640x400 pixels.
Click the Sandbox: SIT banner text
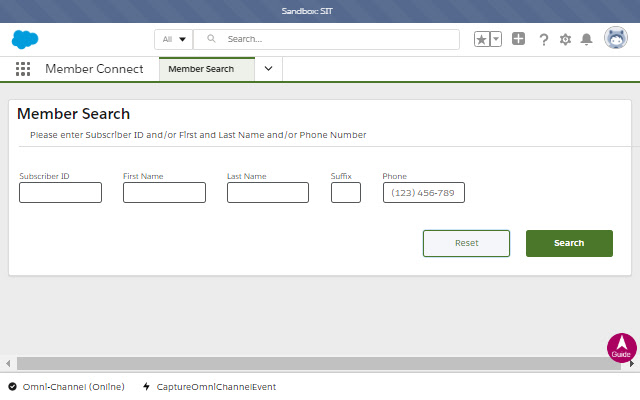tap(307, 11)
